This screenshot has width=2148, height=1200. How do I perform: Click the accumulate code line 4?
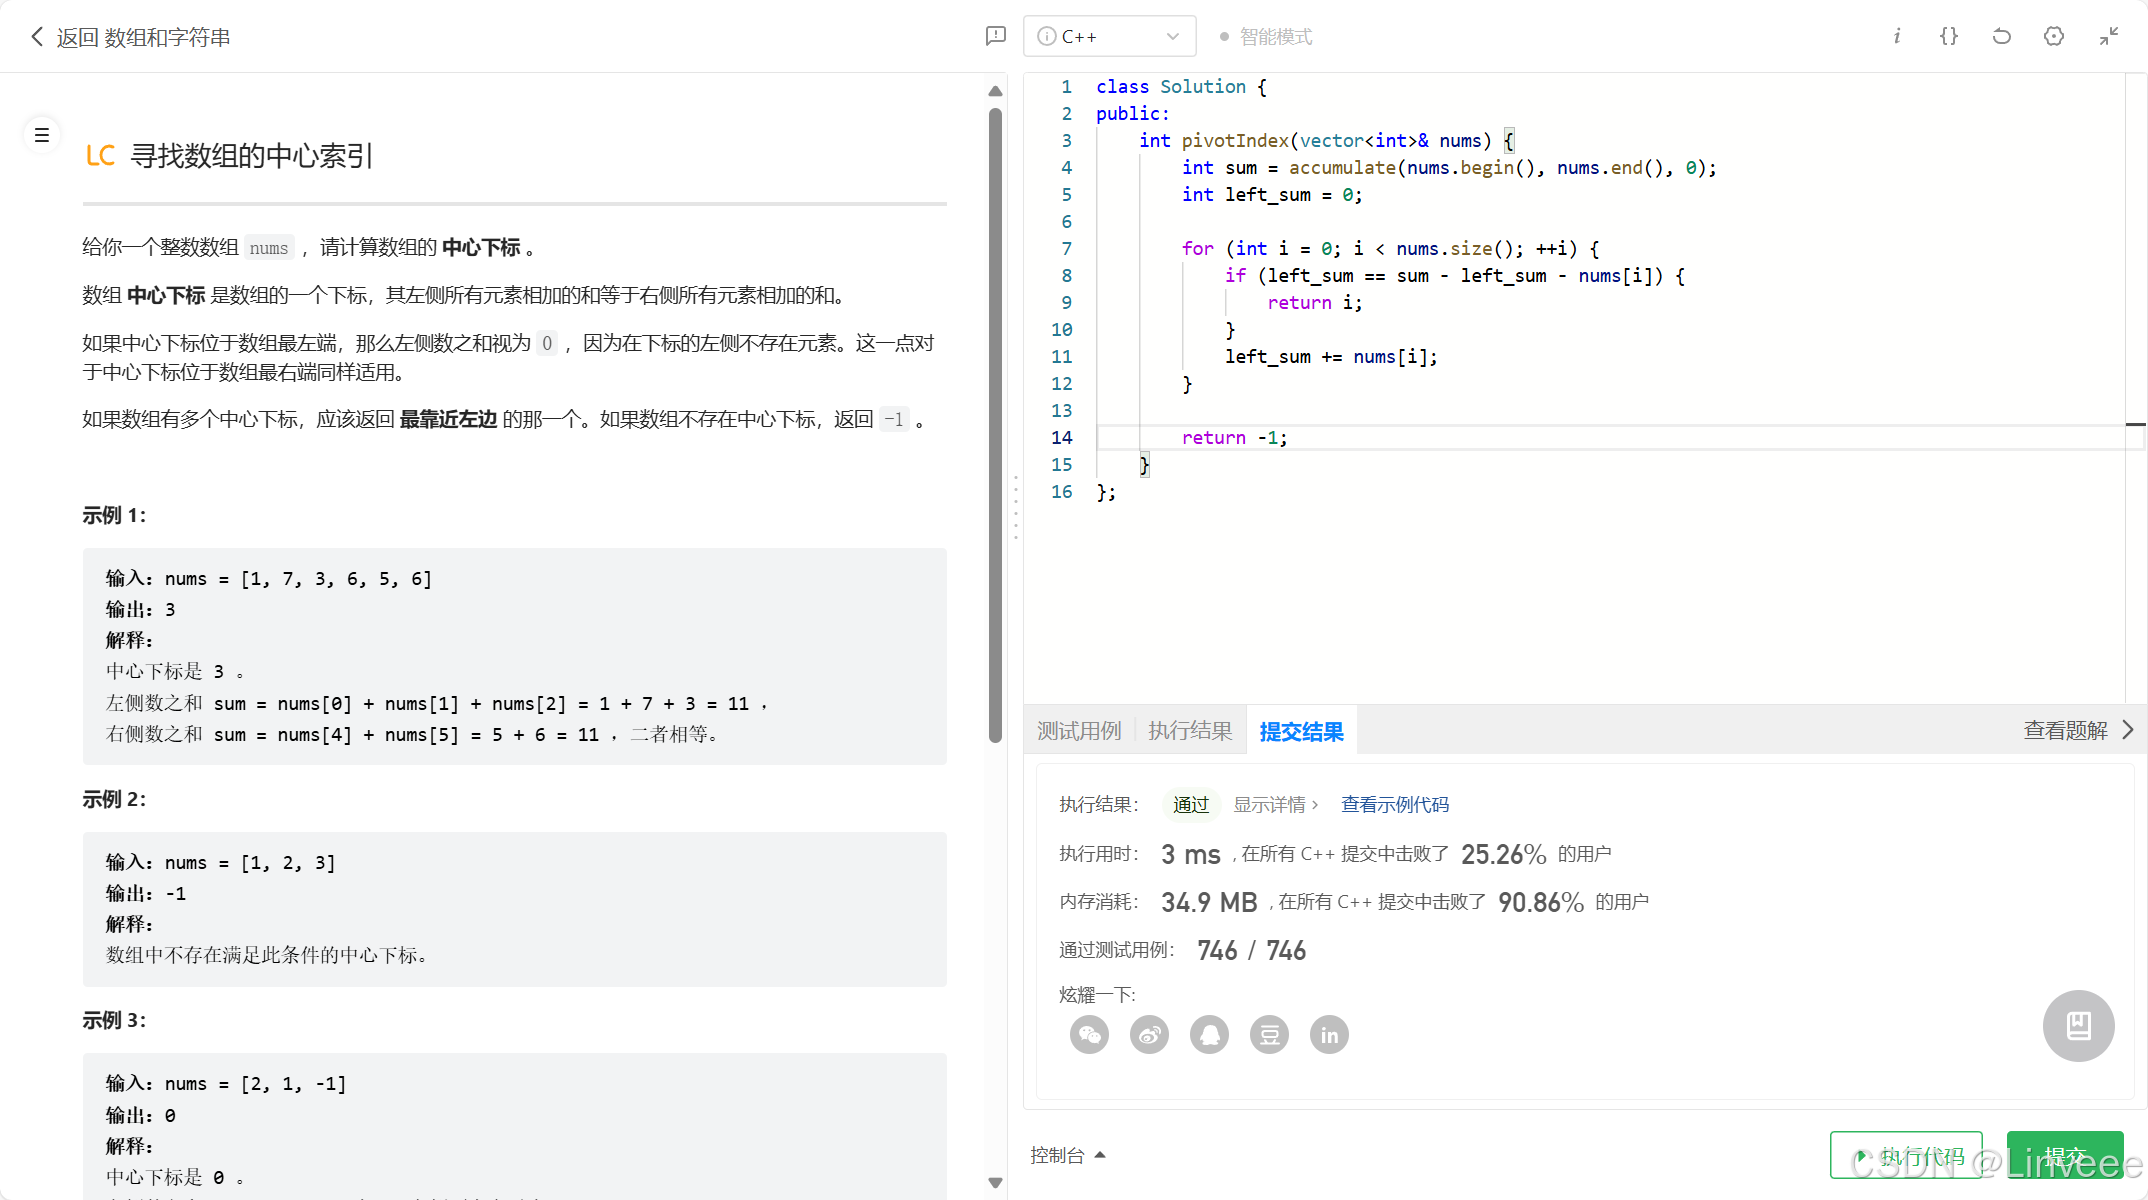(1448, 168)
